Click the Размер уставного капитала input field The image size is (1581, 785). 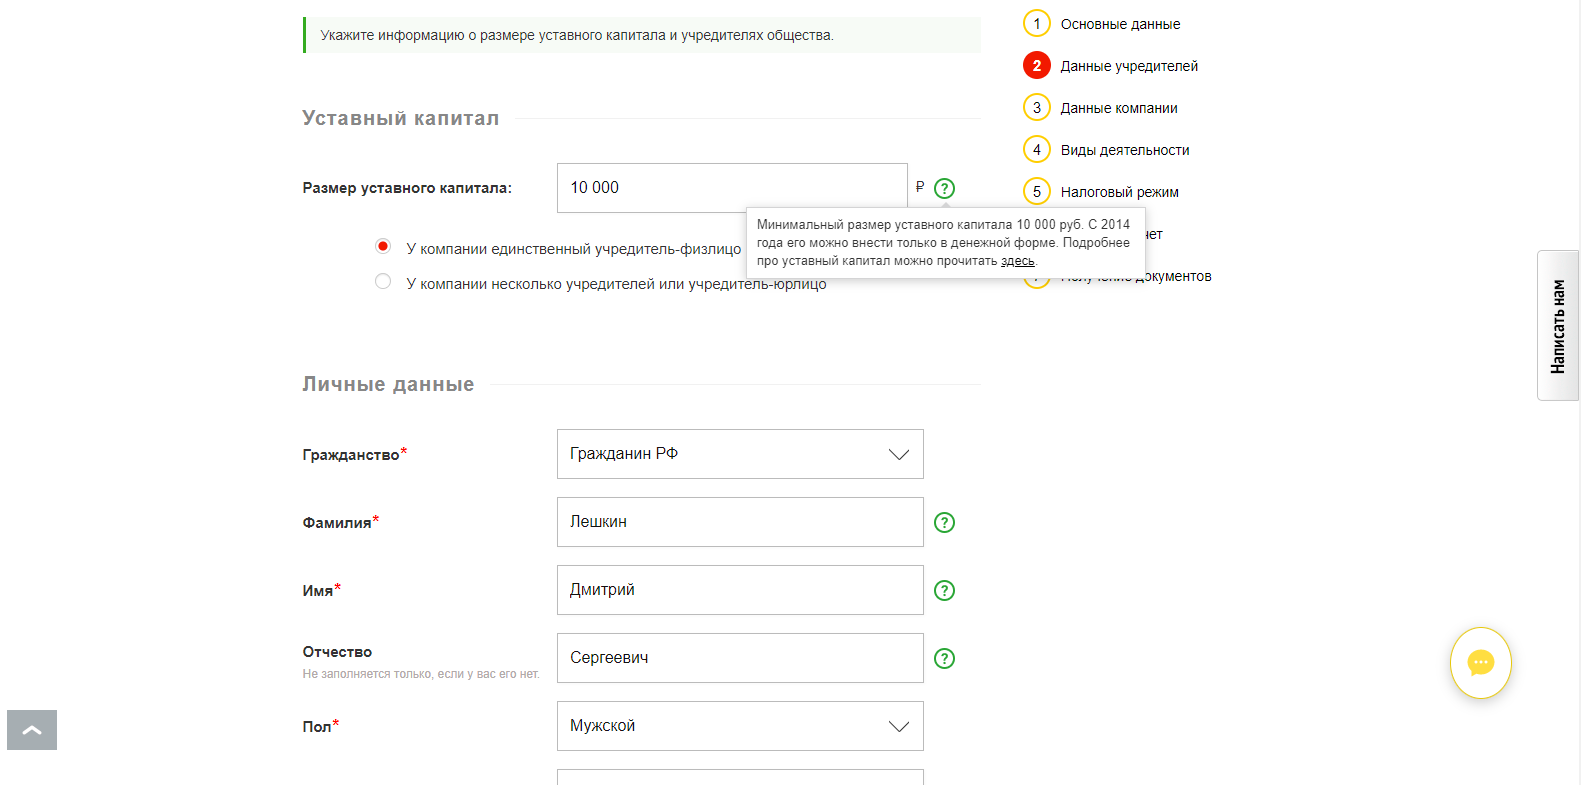click(732, 188)
